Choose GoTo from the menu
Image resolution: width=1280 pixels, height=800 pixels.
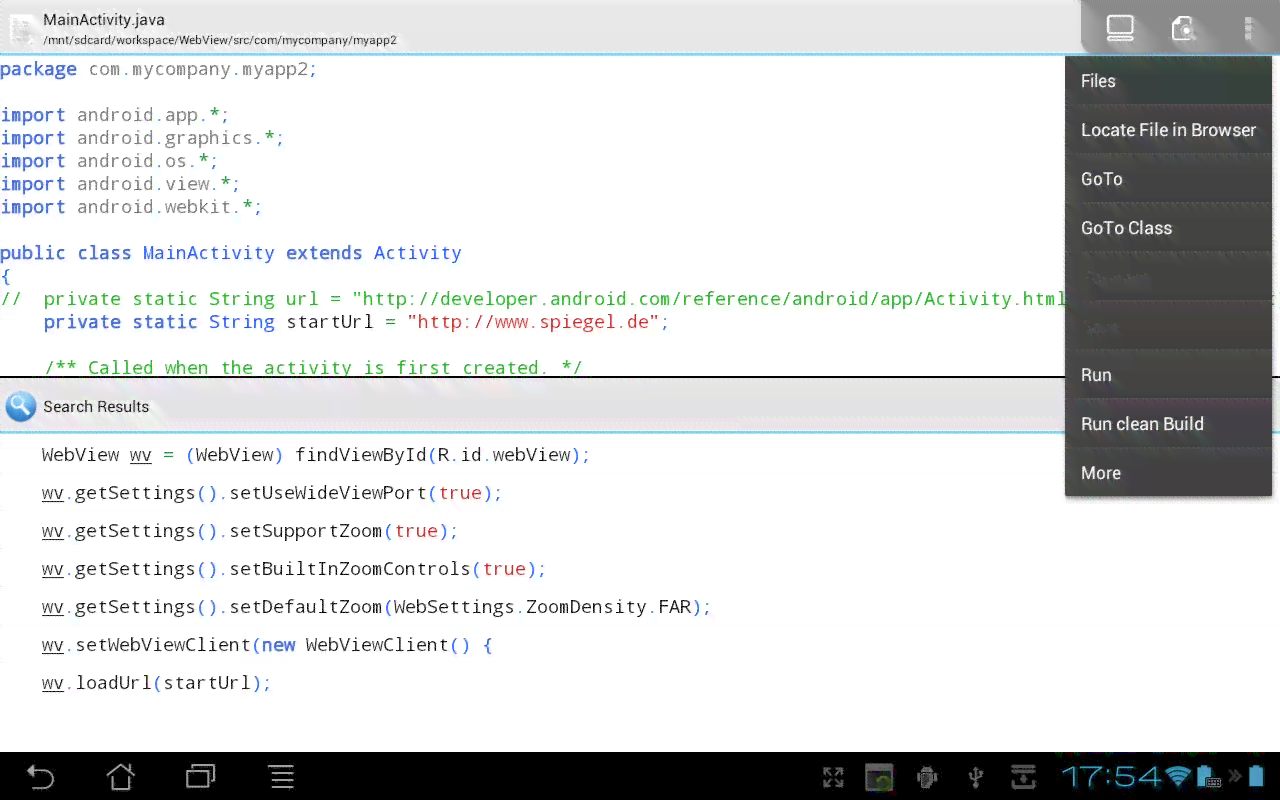tap(1168, 179)
